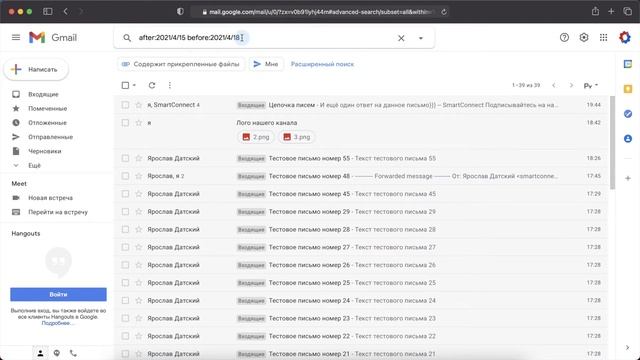Hide side panel chevron at bottom right
Viewport: 640px width, 360px height.
(627, 348)
